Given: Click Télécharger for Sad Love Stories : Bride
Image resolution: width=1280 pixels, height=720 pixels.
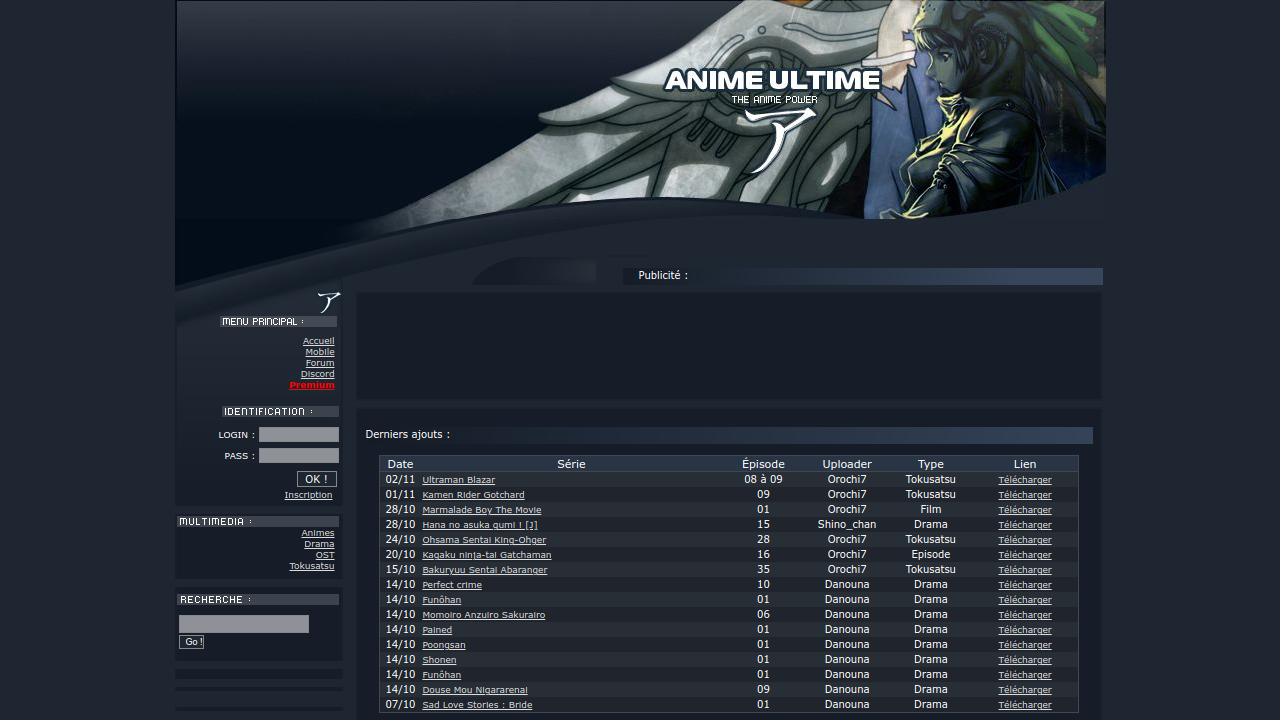Looking at the screenshot, I should tap(1025, 705).
